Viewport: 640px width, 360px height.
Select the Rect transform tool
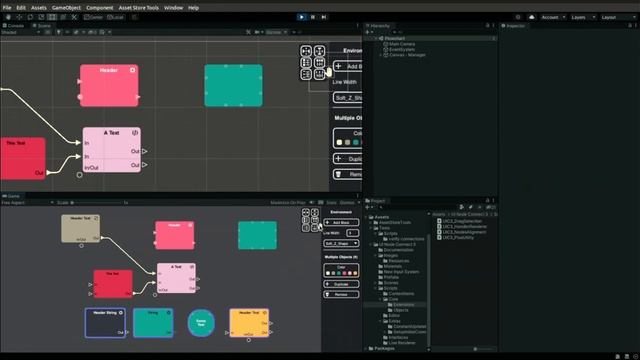coord(52,17)
